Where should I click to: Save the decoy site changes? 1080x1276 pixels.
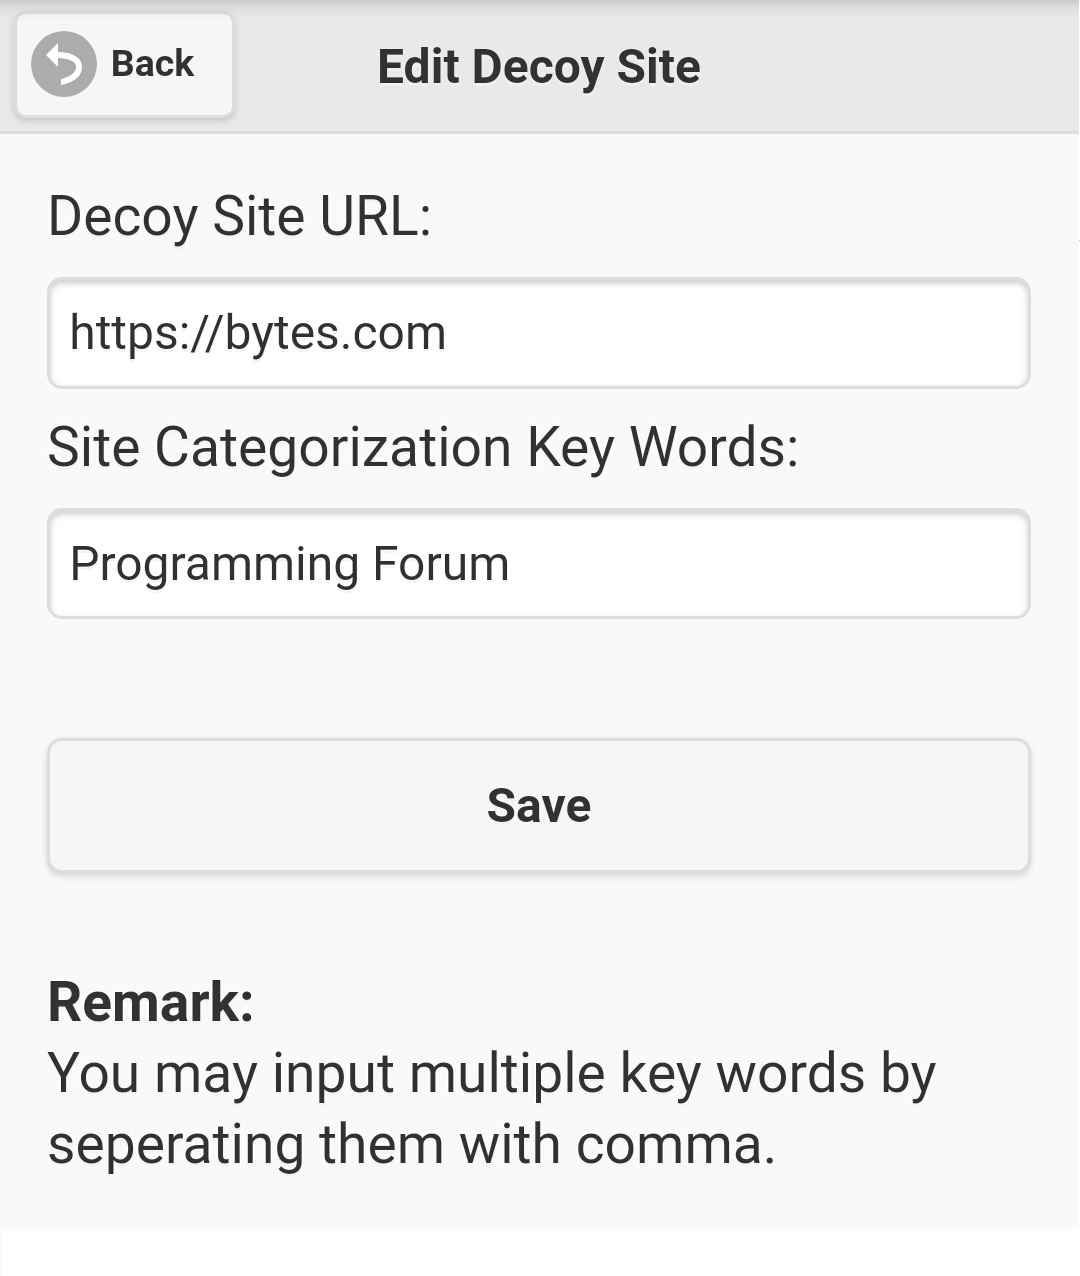coord(539,806)
